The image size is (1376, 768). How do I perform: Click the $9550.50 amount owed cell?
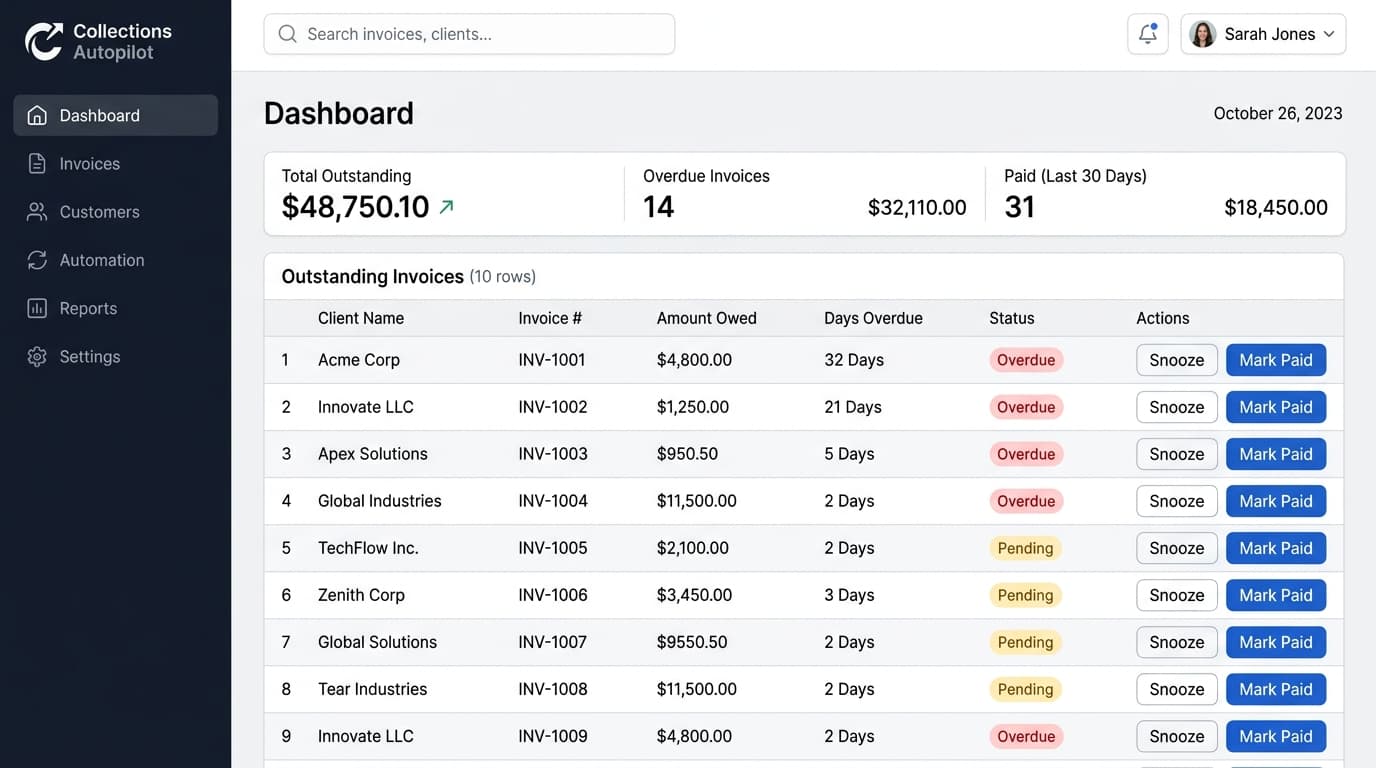click(692, 642)
